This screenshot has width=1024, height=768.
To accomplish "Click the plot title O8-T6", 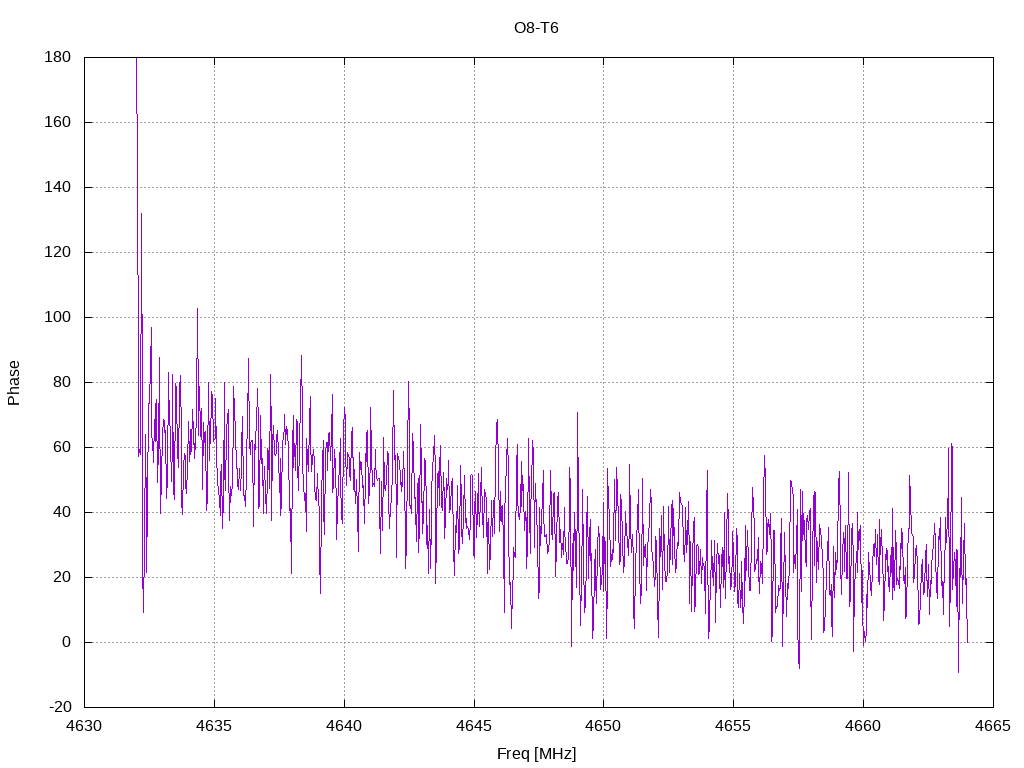I will (x=536, y=28).
